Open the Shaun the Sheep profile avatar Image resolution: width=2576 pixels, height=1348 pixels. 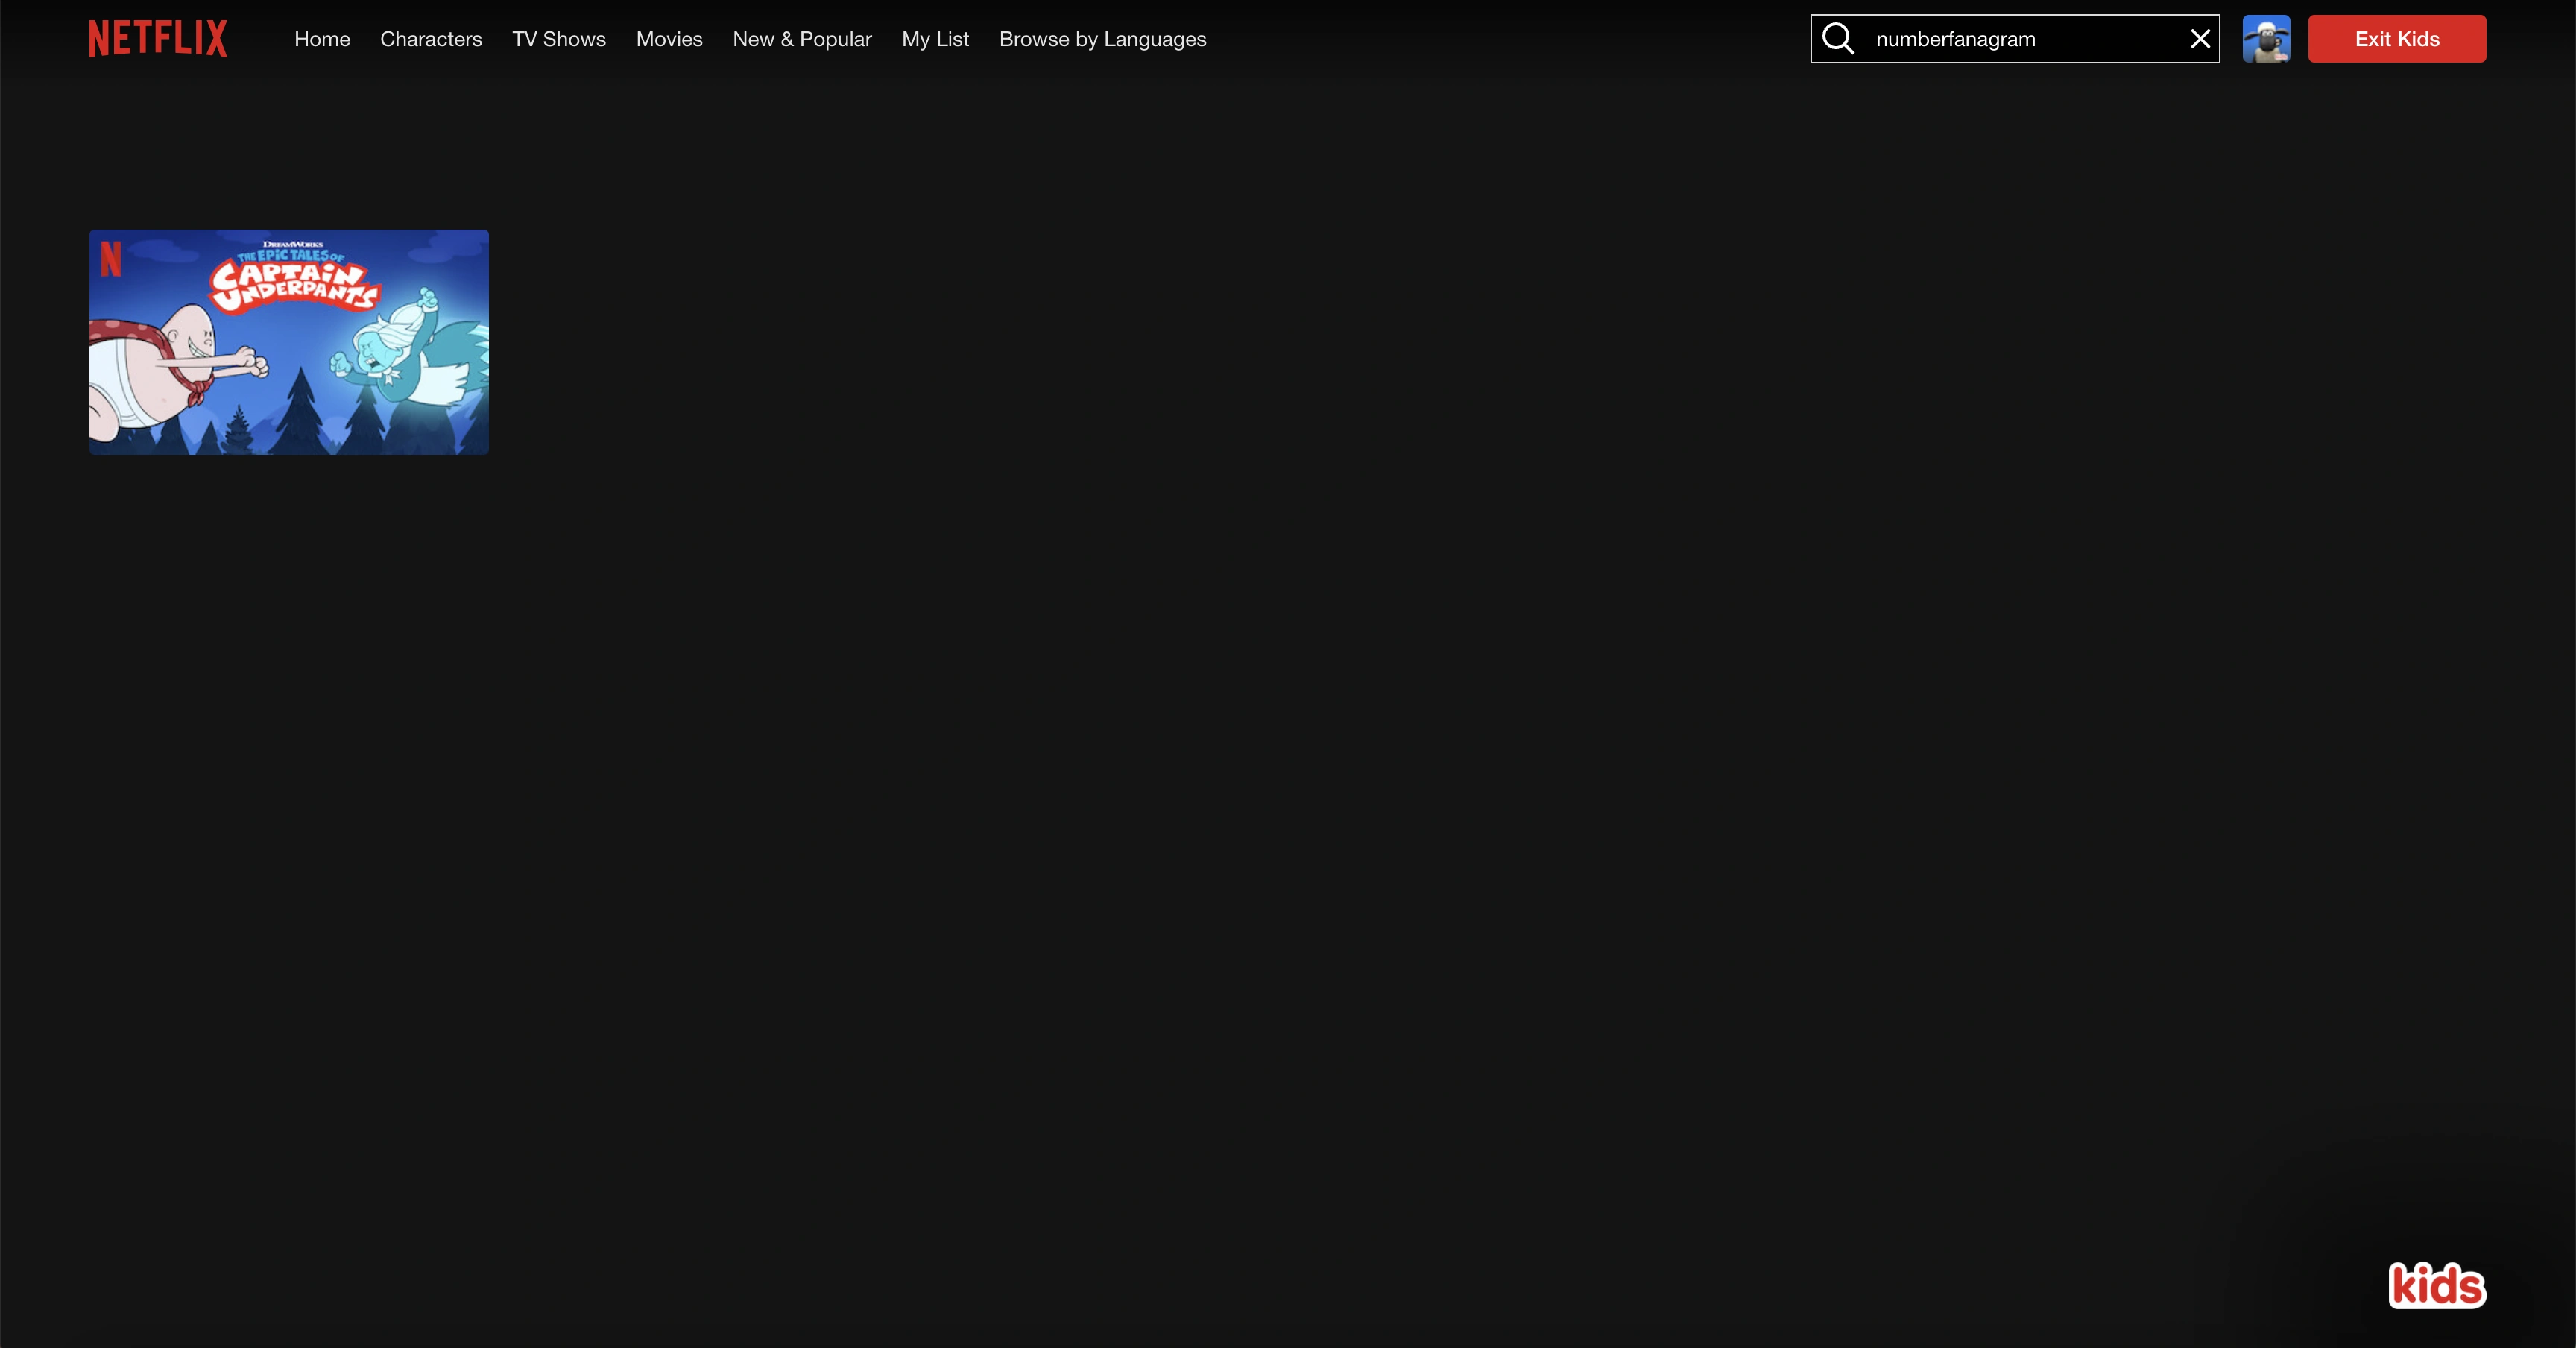pyautogui.click(x=2265, y=38)
